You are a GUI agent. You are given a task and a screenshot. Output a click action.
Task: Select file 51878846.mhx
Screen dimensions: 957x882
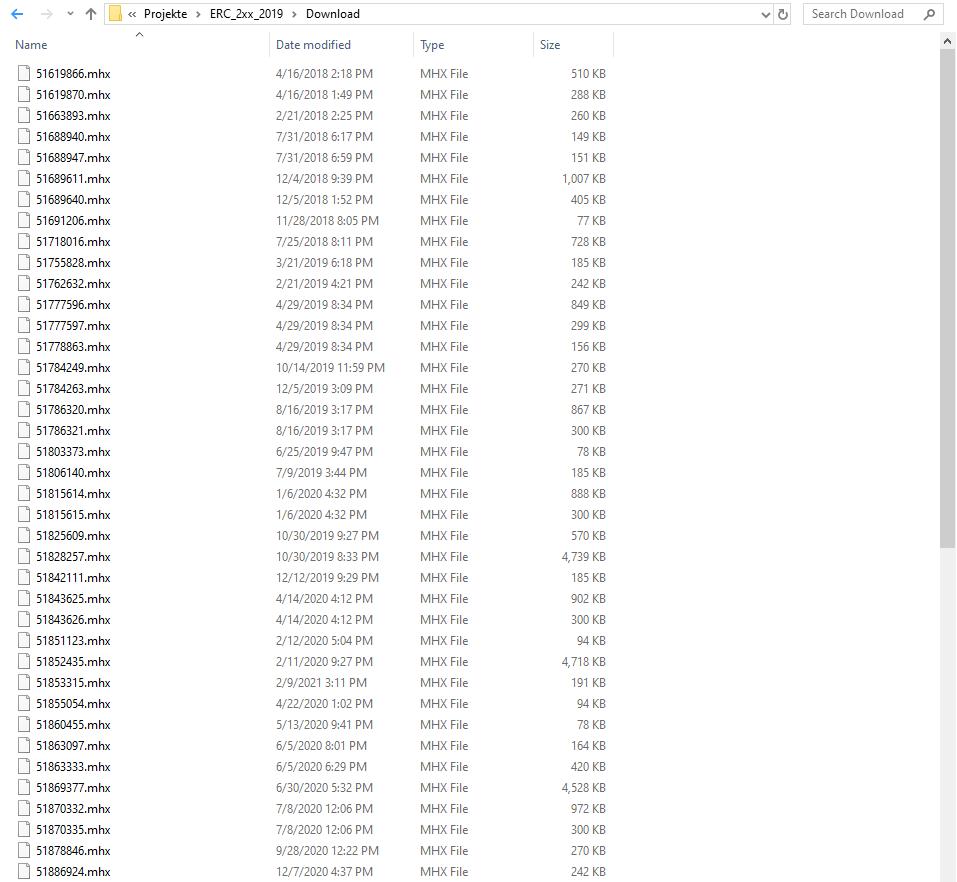(x=73, y=850)
